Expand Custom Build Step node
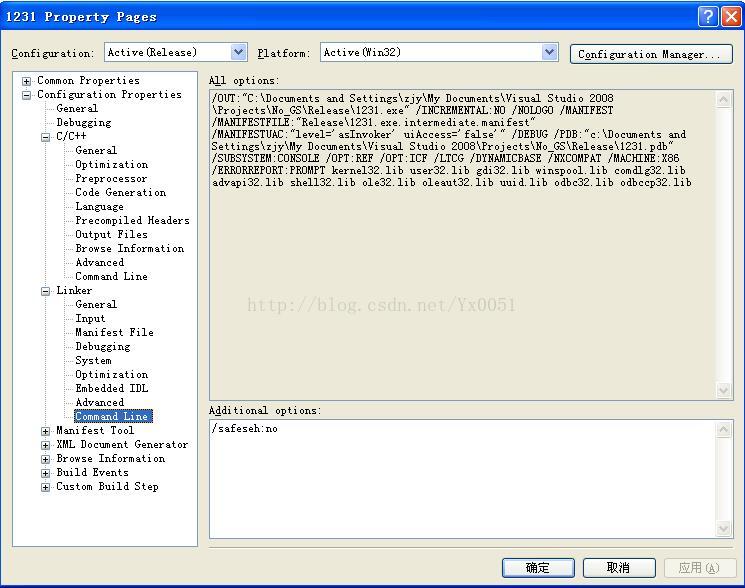745x588 pixels. (46, 487)
